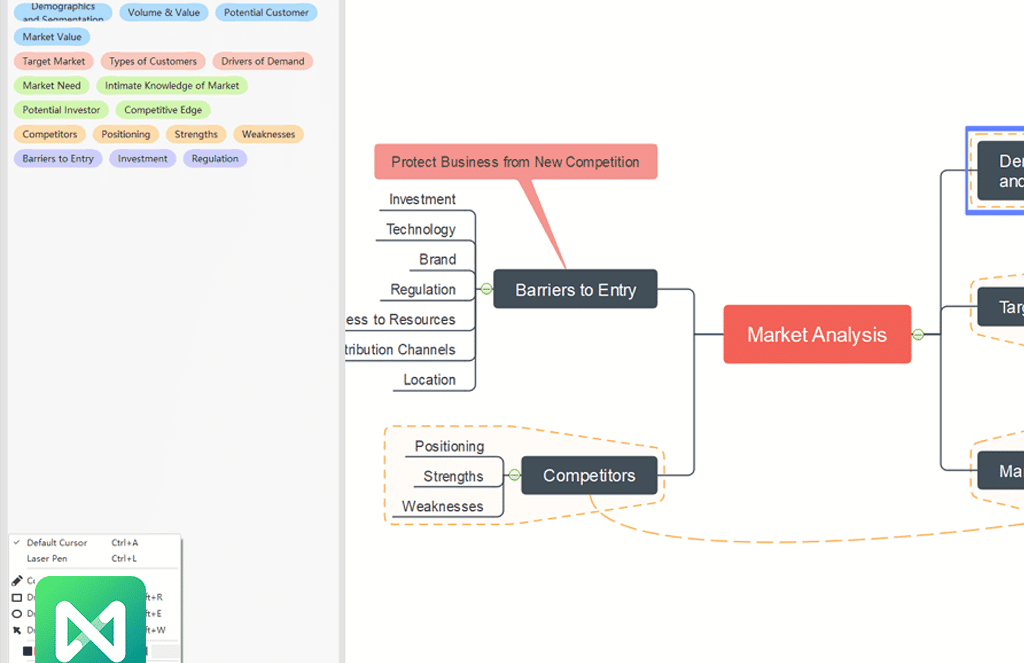1024x663 pixels.
Task: Select the Market Analysis central topic
Action: point(816,335)
